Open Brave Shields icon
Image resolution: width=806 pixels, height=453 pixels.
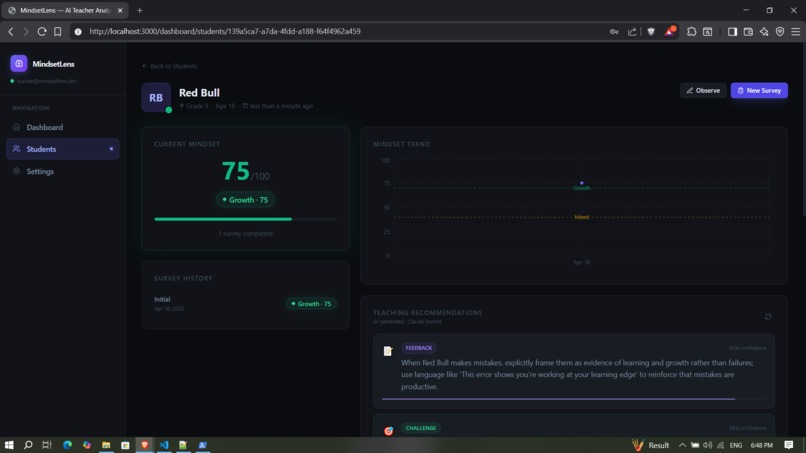(x=651, y=31)
